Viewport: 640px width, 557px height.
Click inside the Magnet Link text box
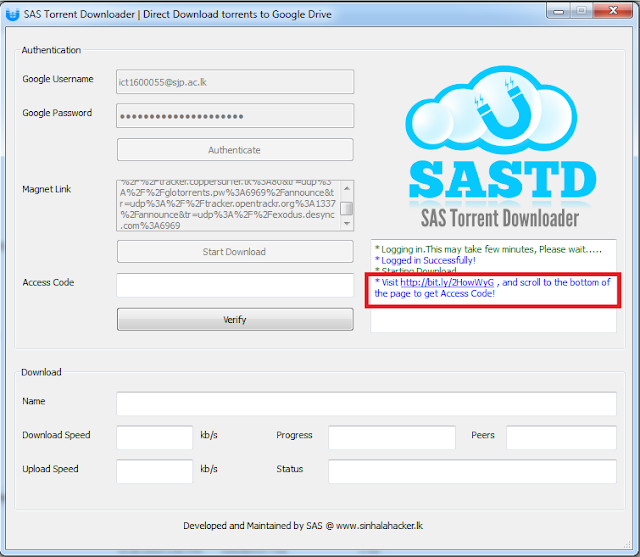228,206
